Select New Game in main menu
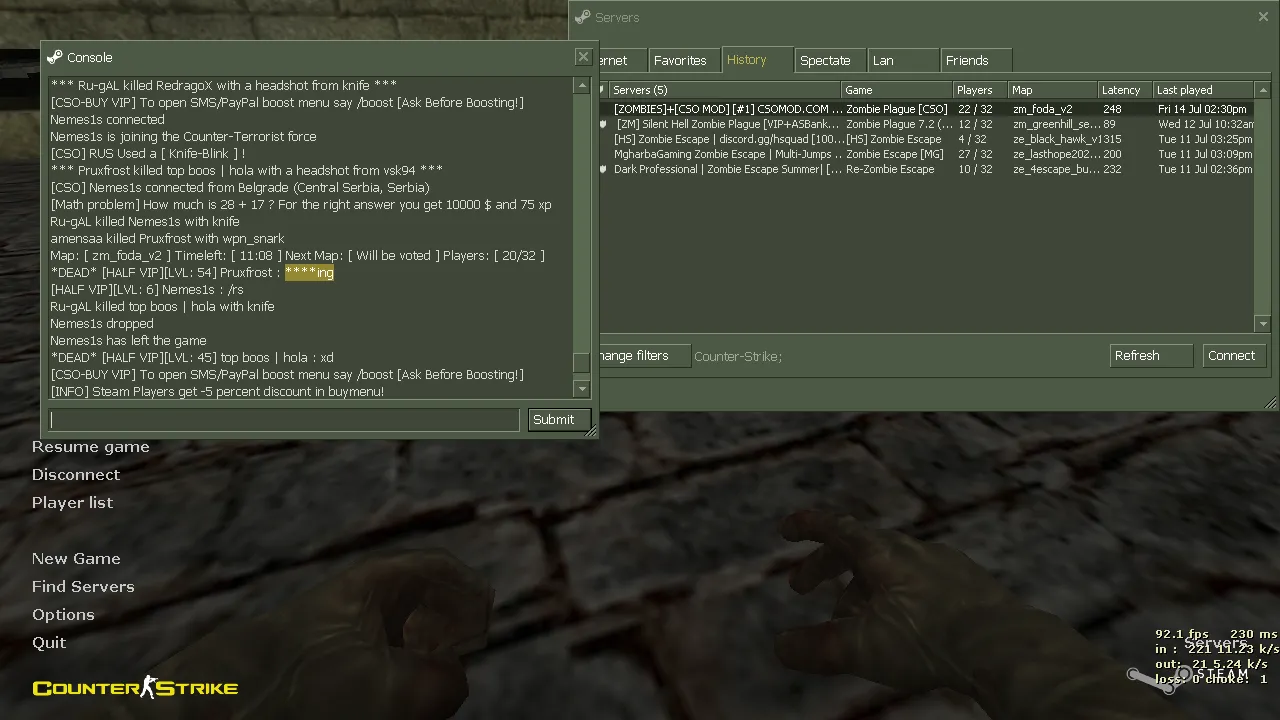The width and height of the screenshot is (1280, 720). pos(76,559)
